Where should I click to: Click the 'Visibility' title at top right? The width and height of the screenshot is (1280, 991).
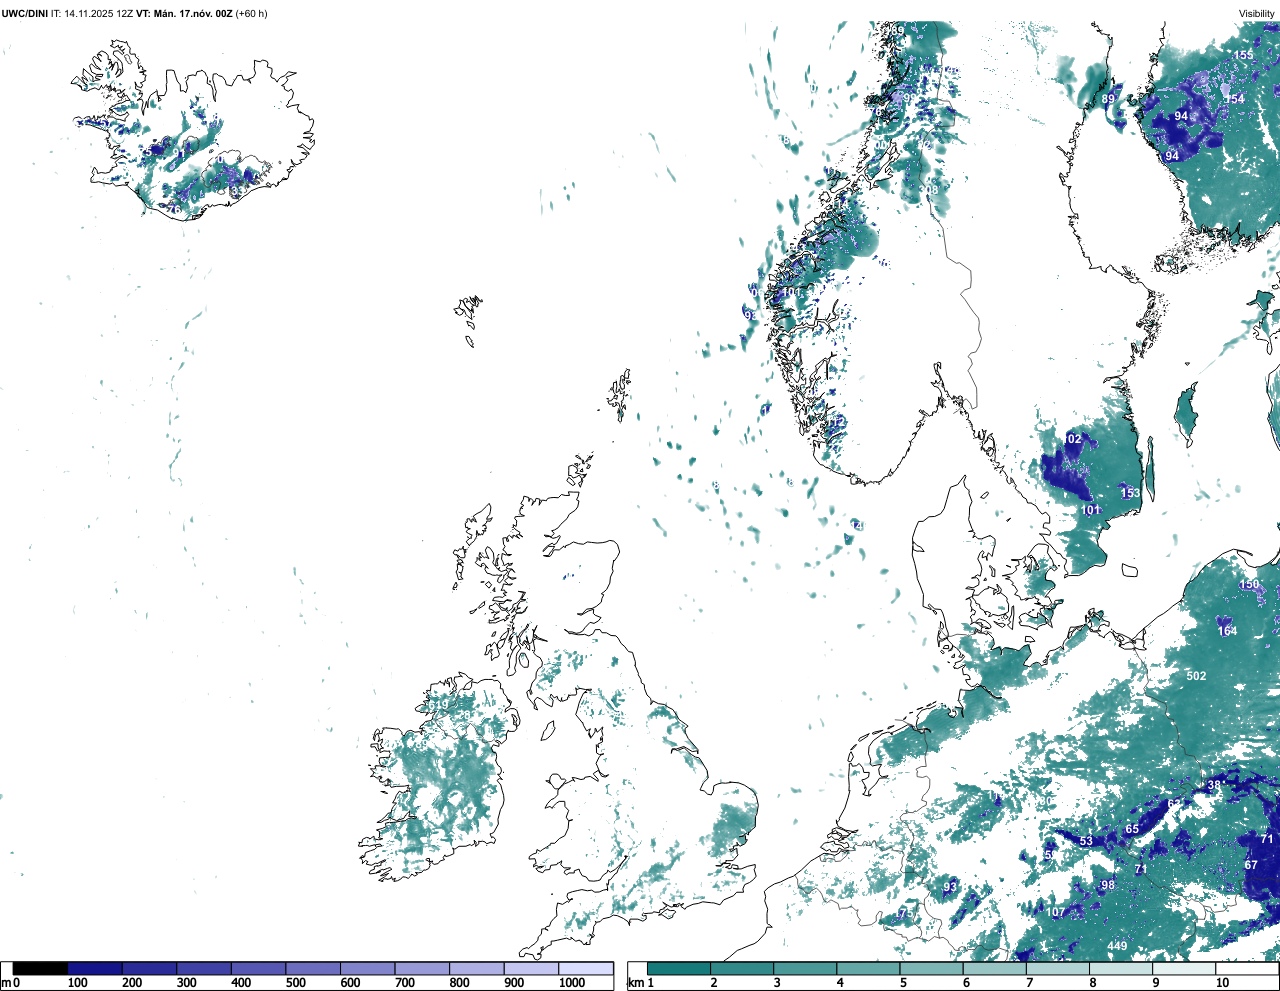tap(1256, 13)
